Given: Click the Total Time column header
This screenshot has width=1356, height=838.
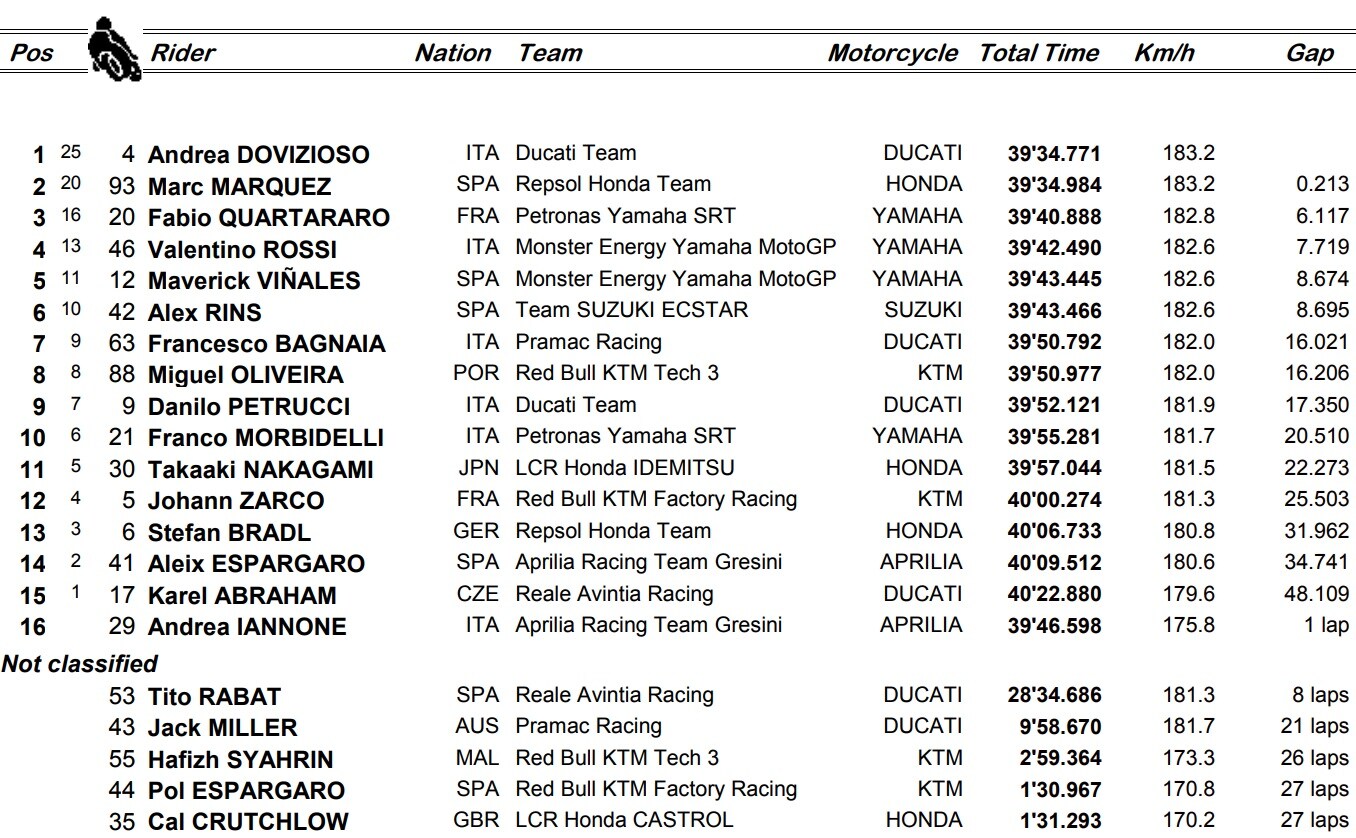Looking at the screenshot, I should 1039,53.
